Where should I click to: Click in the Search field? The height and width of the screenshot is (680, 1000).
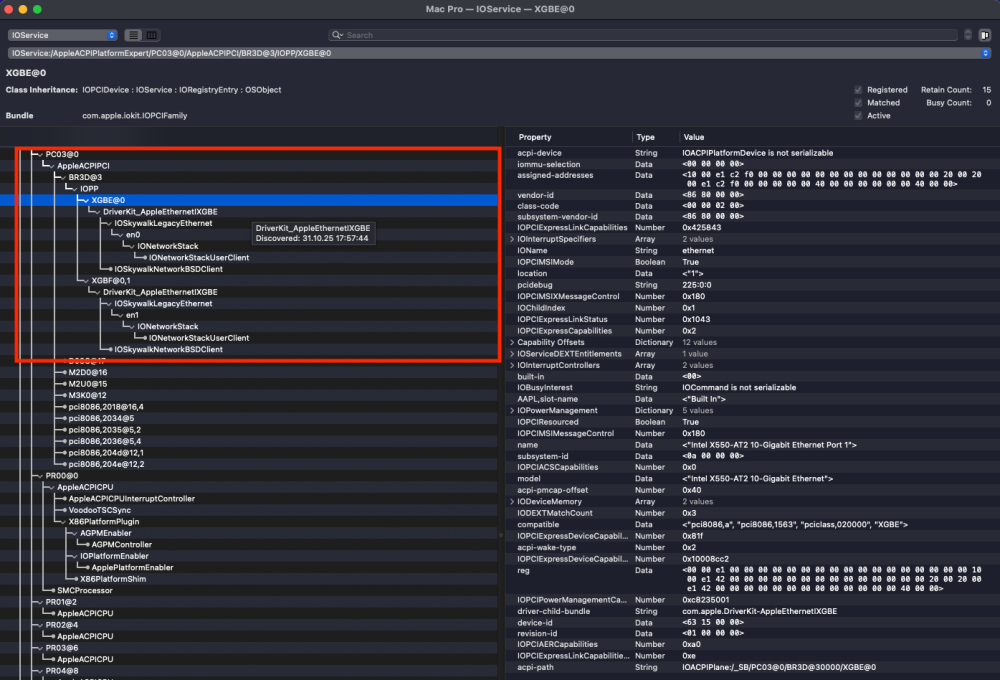(644, 35)
